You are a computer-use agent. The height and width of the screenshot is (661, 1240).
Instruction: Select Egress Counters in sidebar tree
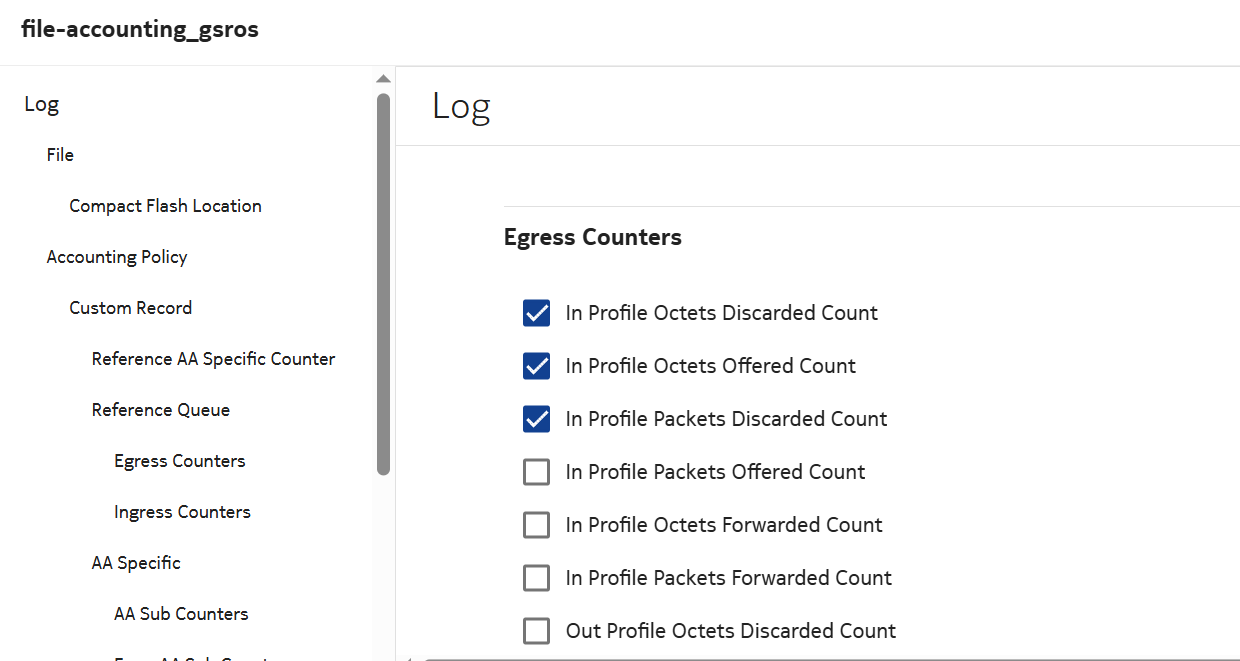click(179, 461)
